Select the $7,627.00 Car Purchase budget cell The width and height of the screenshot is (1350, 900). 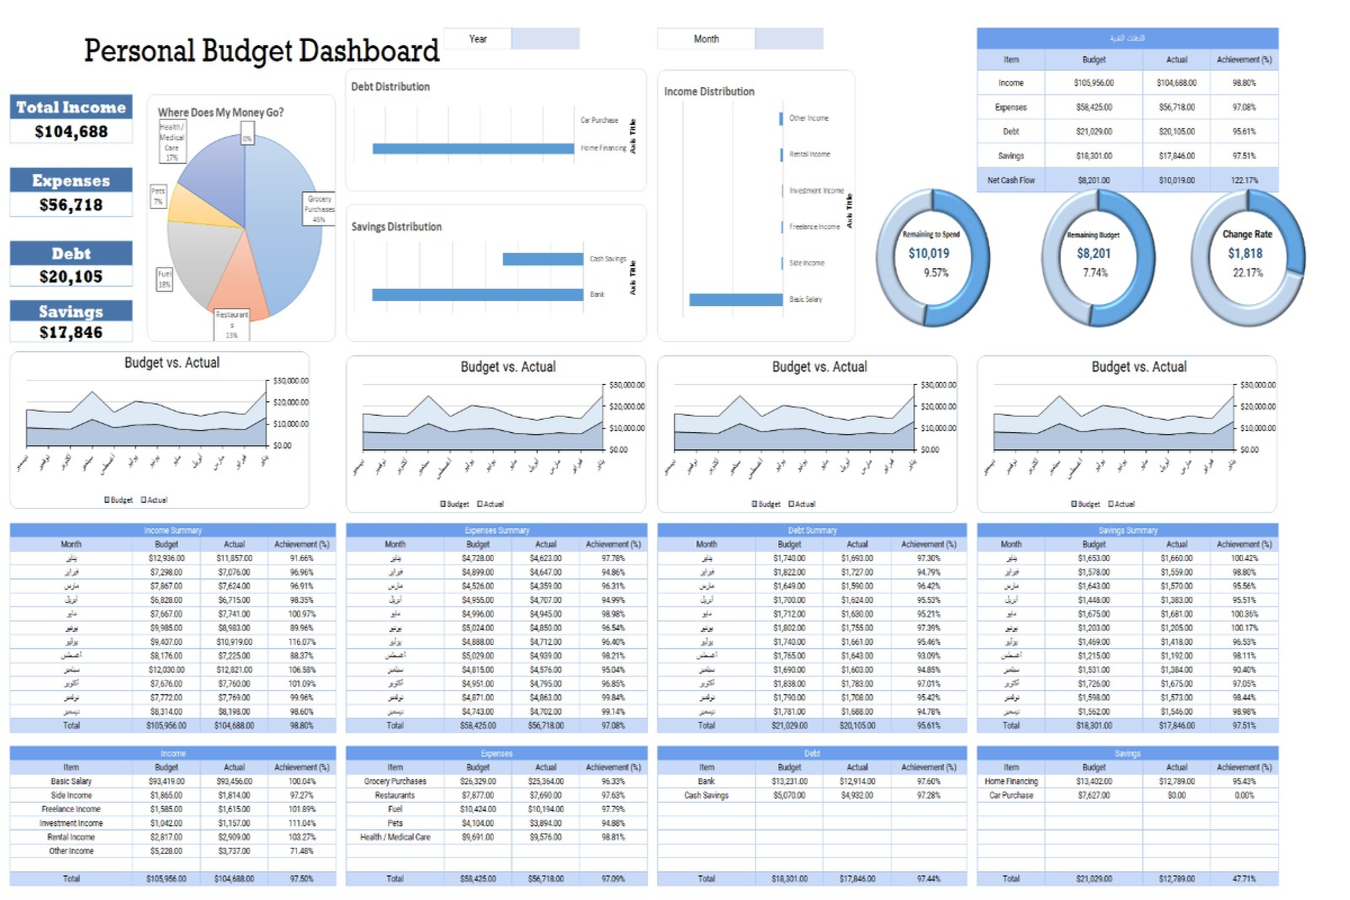[x=1094, y=796]
